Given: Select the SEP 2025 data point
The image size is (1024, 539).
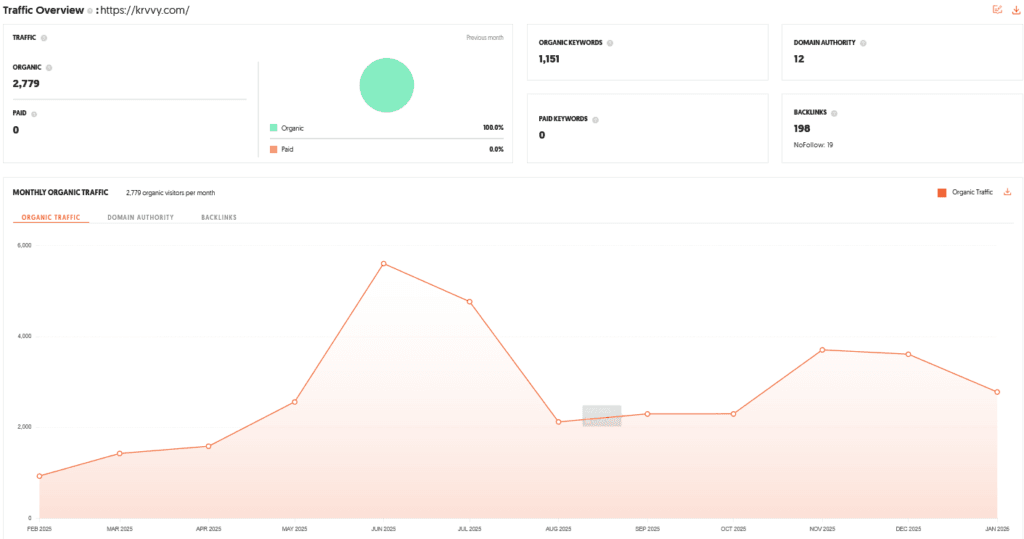Looking at the screenshot, I should click(x=647, y=414).
